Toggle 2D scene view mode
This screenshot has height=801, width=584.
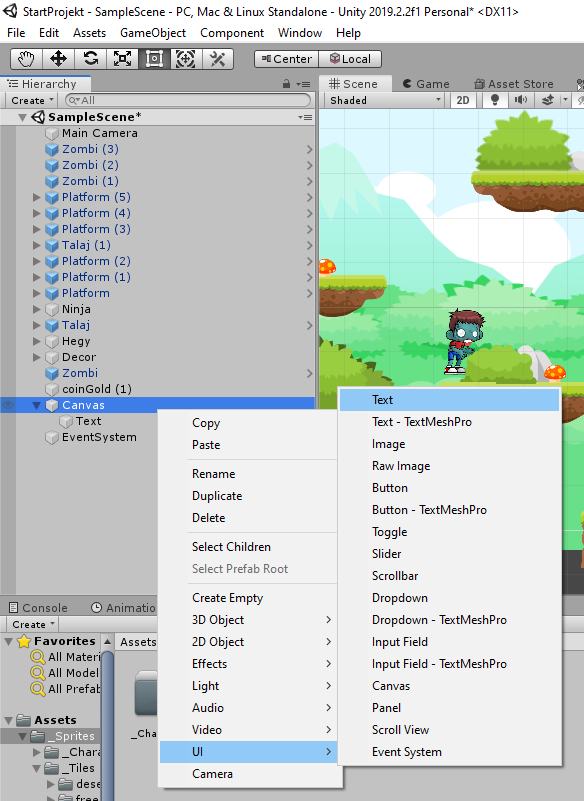[463, 100]
